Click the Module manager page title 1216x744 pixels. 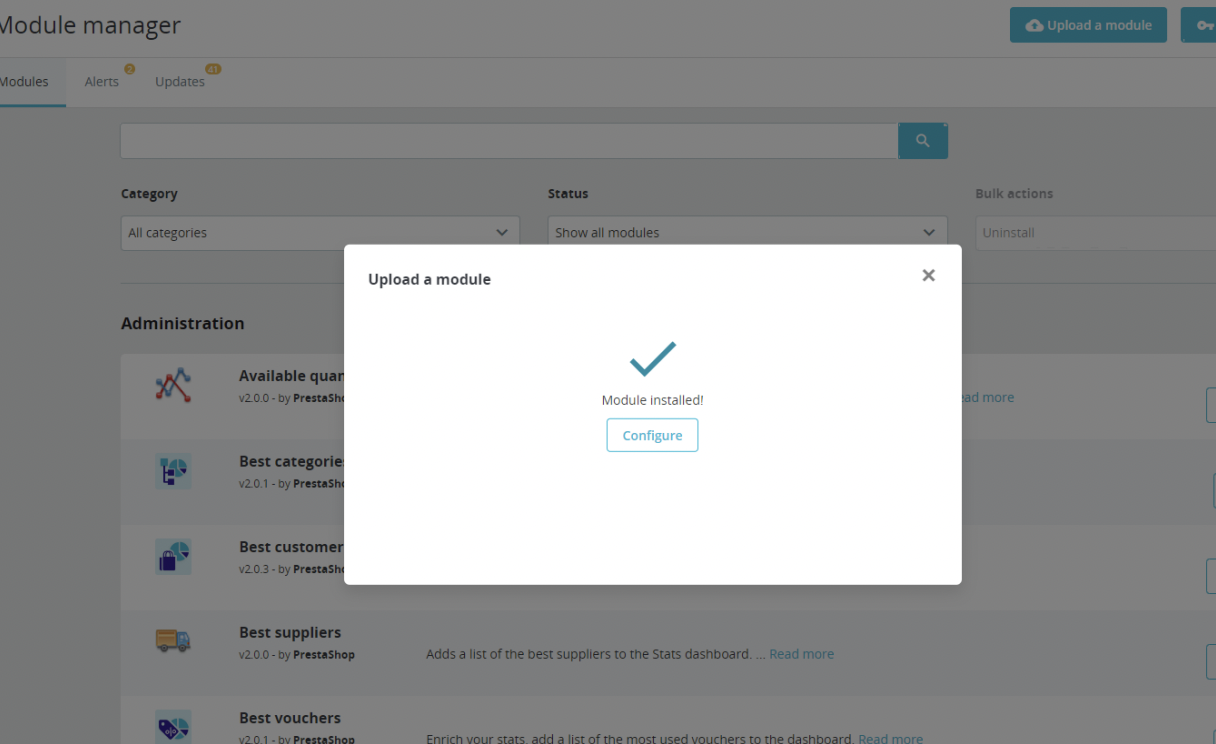click(x=88, y=25)
